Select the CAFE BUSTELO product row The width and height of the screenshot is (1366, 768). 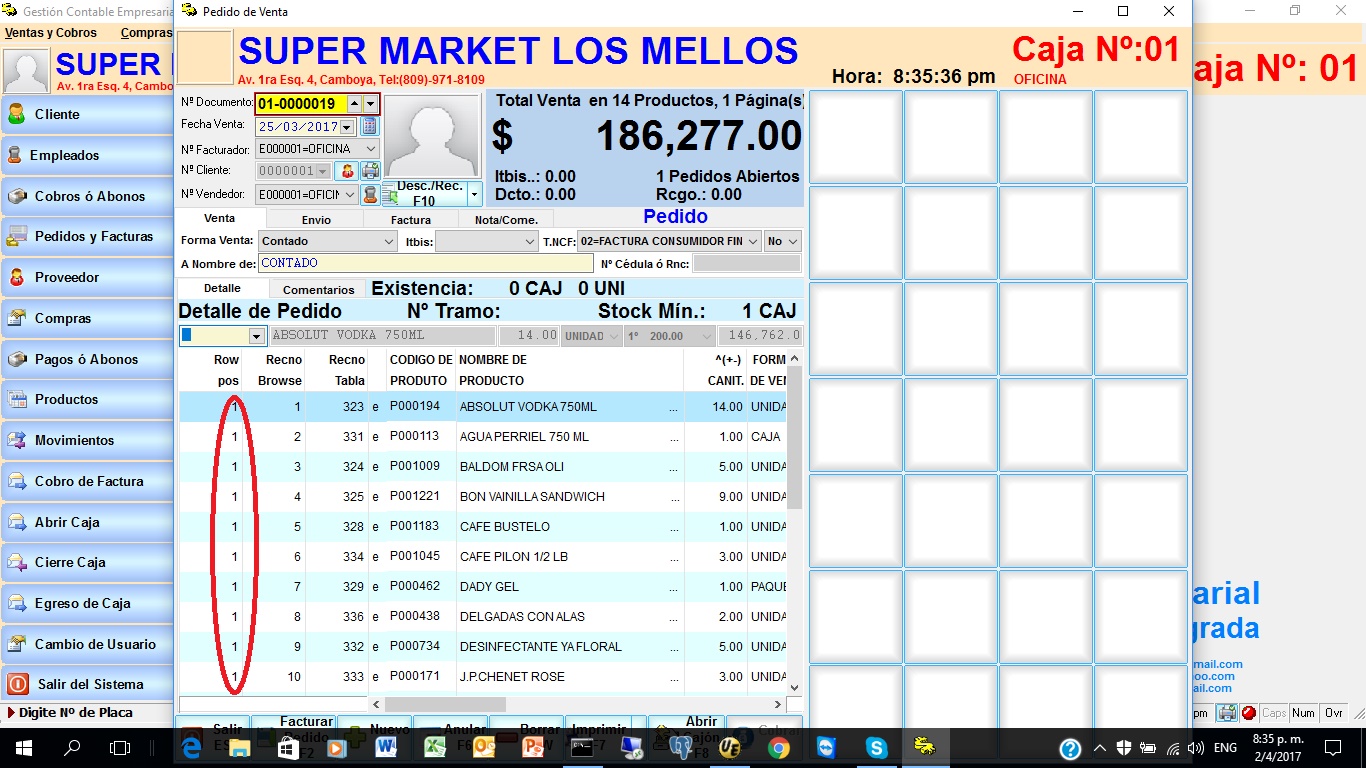(x=504, y=527)
